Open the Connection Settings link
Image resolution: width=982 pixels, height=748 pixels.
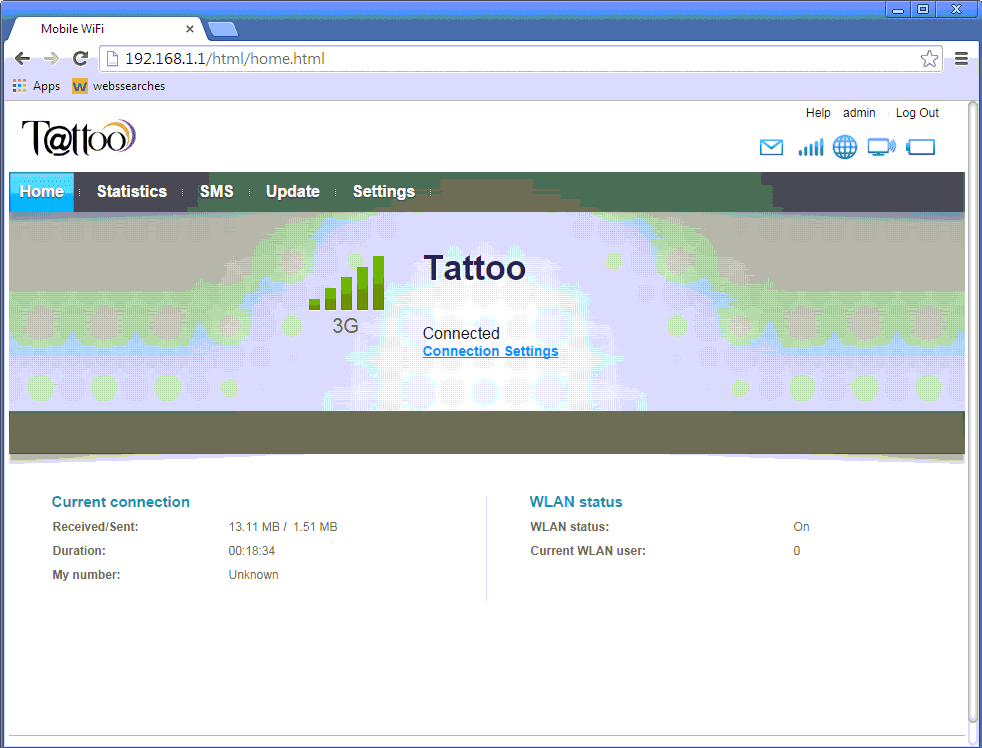[x=490, y=351]
